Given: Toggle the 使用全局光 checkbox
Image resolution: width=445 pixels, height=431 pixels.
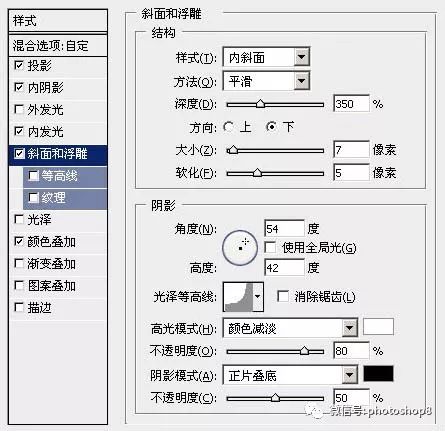Looking at the screenshot, I should pyautogui.click(x=270, y=248).
